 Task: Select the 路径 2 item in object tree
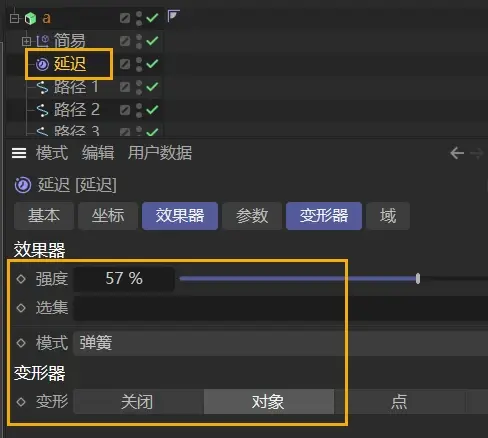(77, 110)
